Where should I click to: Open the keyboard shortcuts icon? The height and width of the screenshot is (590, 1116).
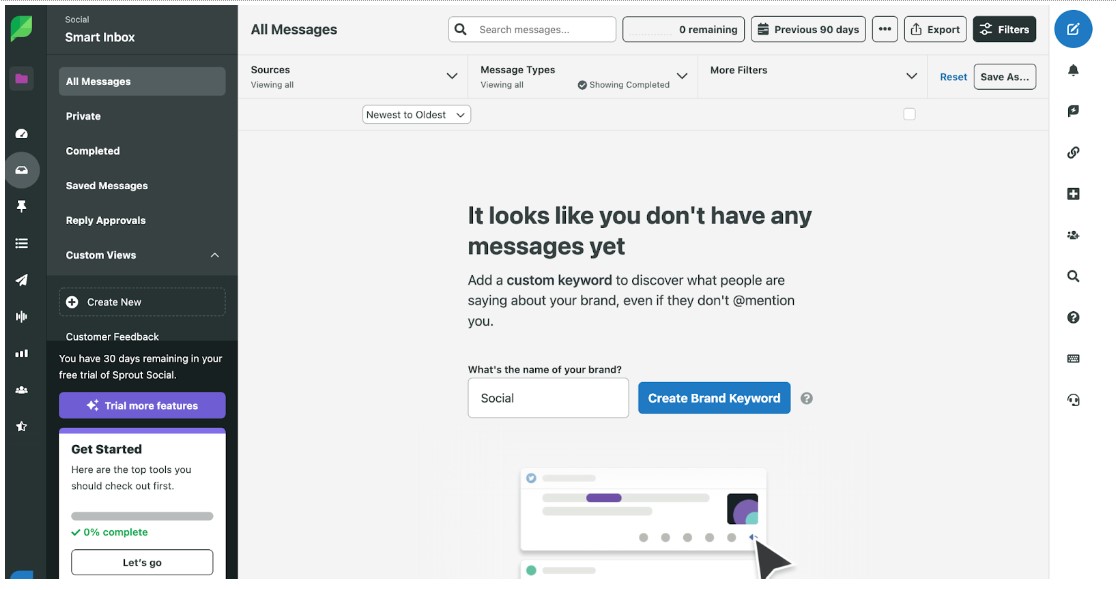coord(1073,359)
